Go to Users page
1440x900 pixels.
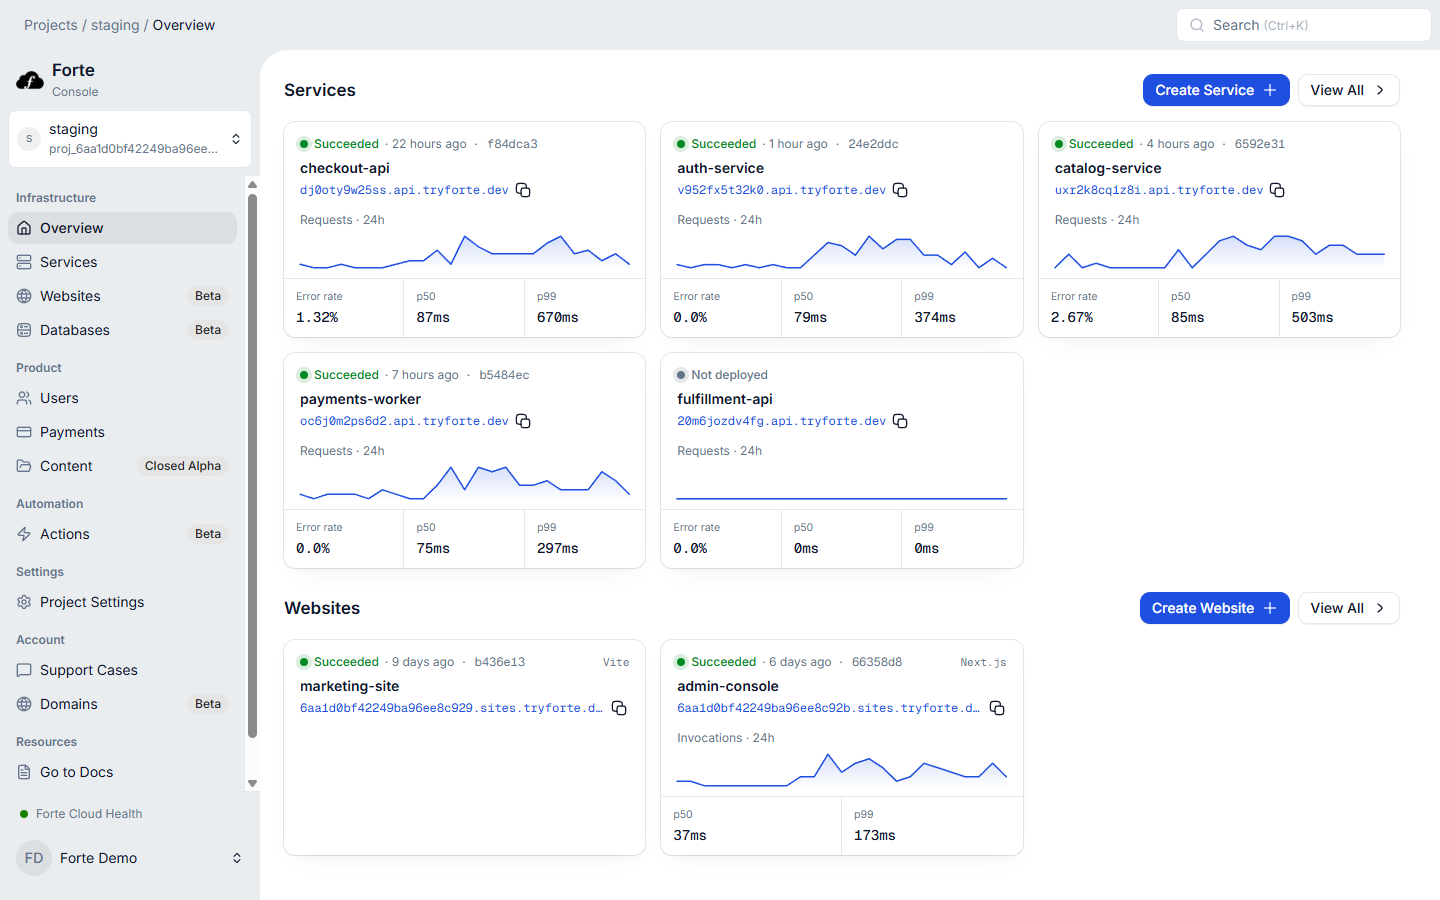tap(122, 398)
